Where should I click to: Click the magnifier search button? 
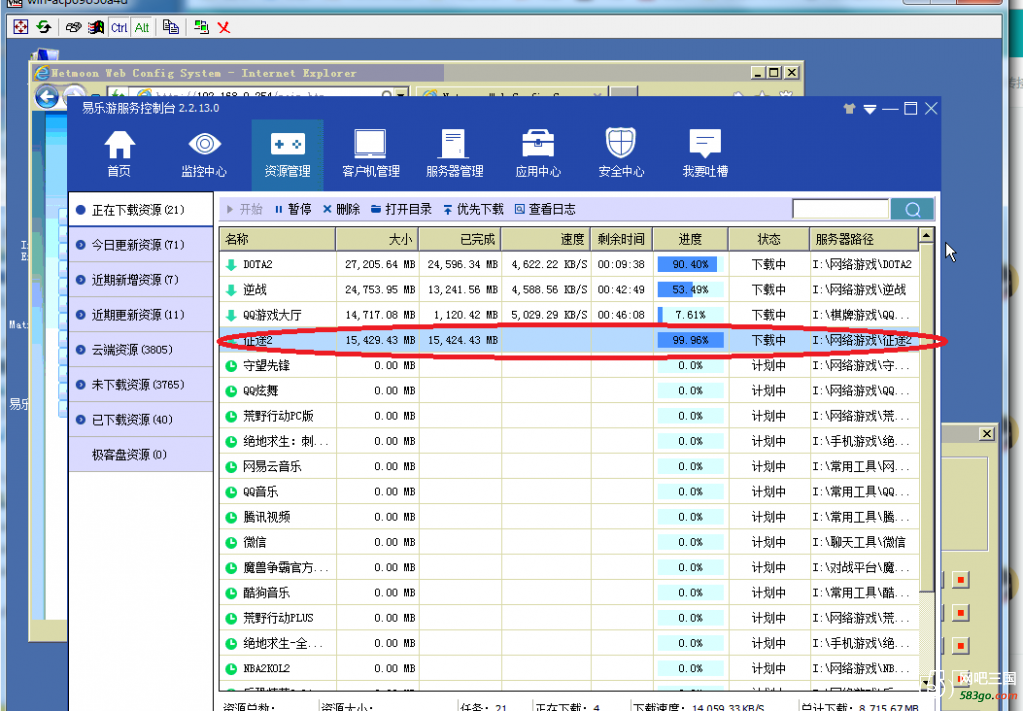(912, 209)
